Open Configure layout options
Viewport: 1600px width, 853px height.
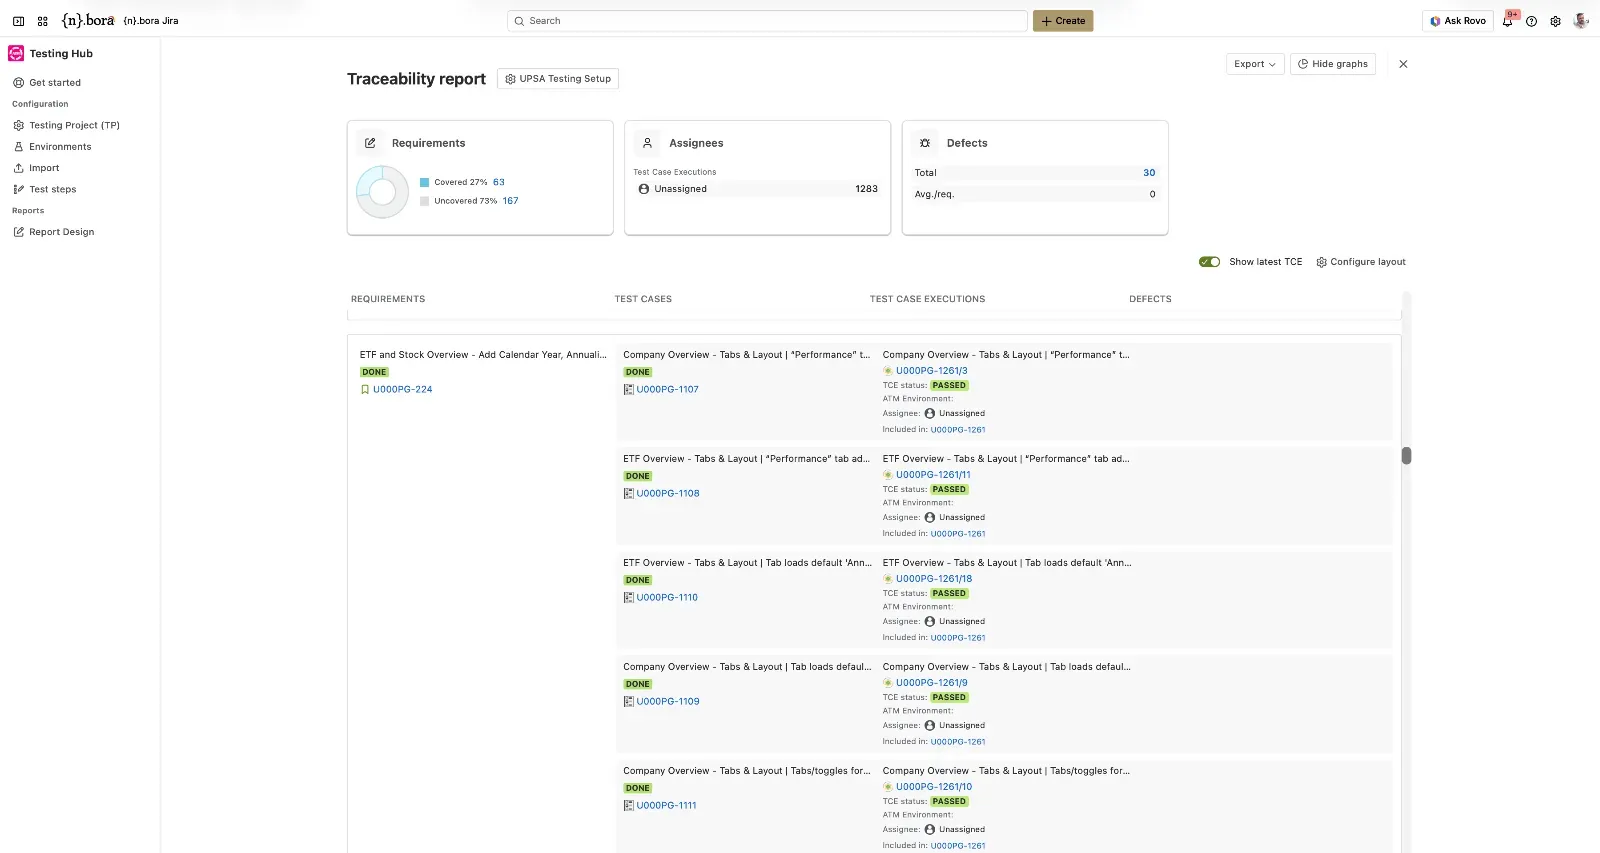pos(1360,262)
